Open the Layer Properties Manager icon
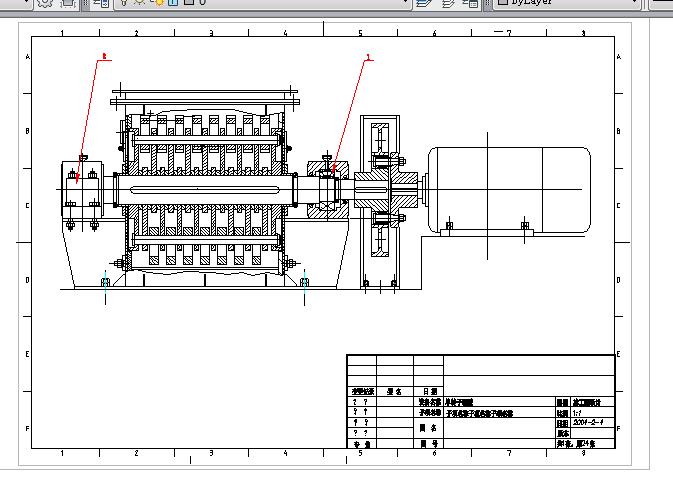 101,3
